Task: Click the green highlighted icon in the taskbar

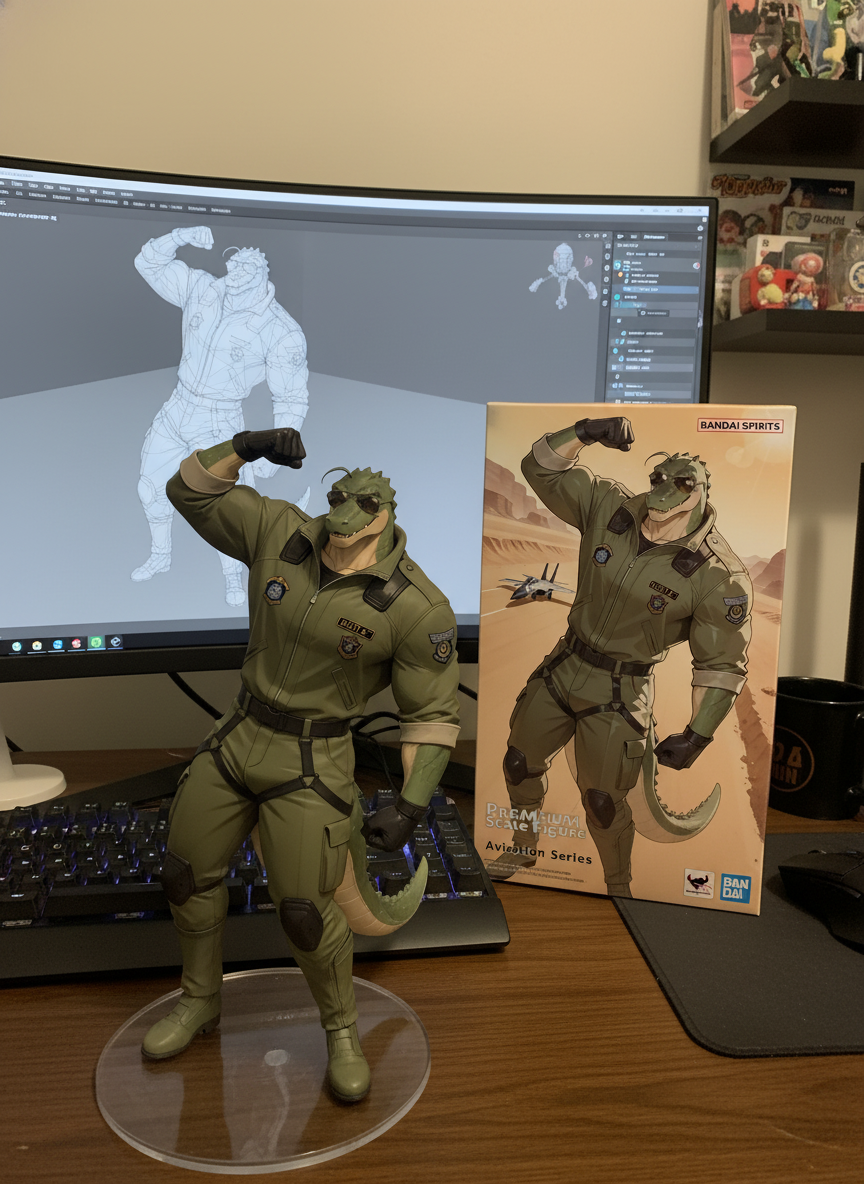Action: tap(96, 643)
